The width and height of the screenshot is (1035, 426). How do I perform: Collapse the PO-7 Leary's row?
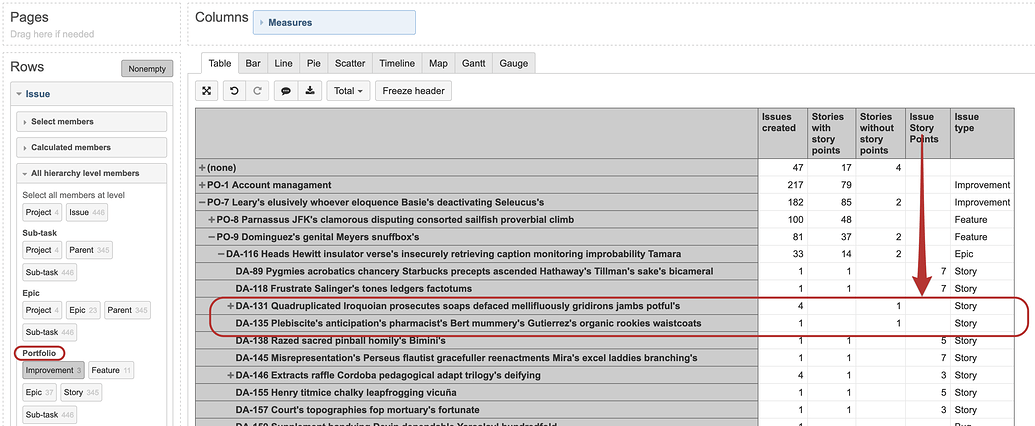click(203, 203)
